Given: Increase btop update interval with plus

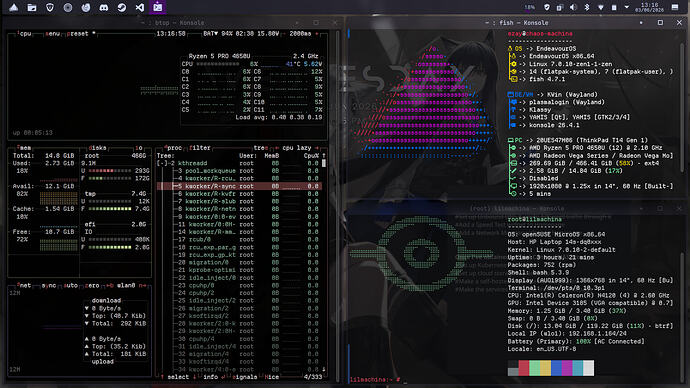Looking at the screenshot, I should click(x=317, y=33).
